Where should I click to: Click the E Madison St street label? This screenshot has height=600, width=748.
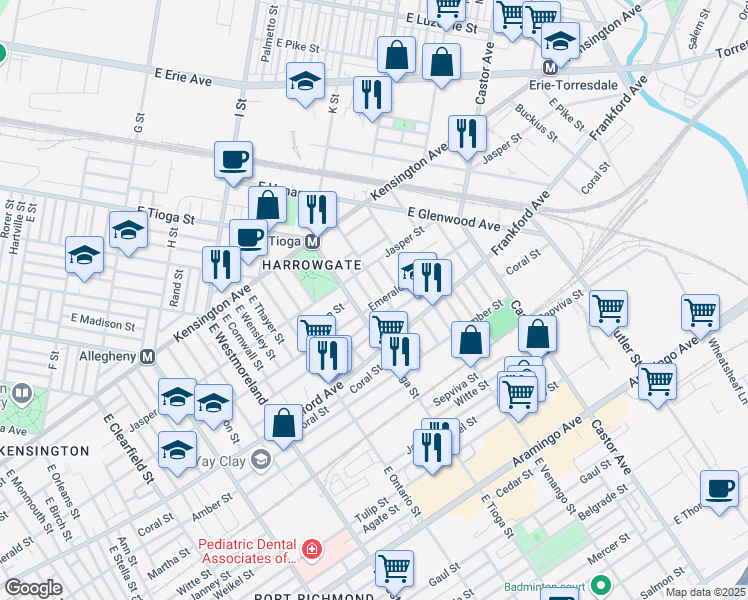103,322
